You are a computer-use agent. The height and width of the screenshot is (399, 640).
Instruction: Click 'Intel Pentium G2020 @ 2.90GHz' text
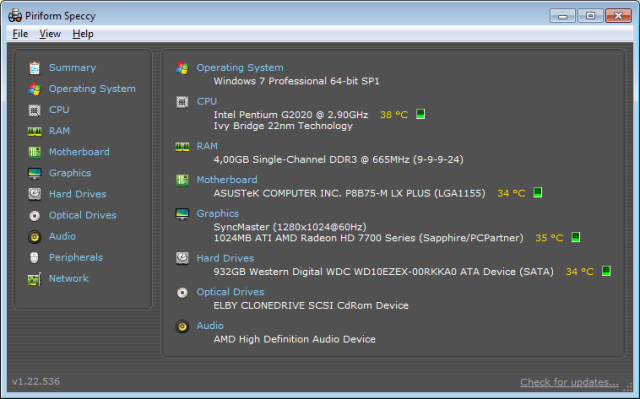291,115
